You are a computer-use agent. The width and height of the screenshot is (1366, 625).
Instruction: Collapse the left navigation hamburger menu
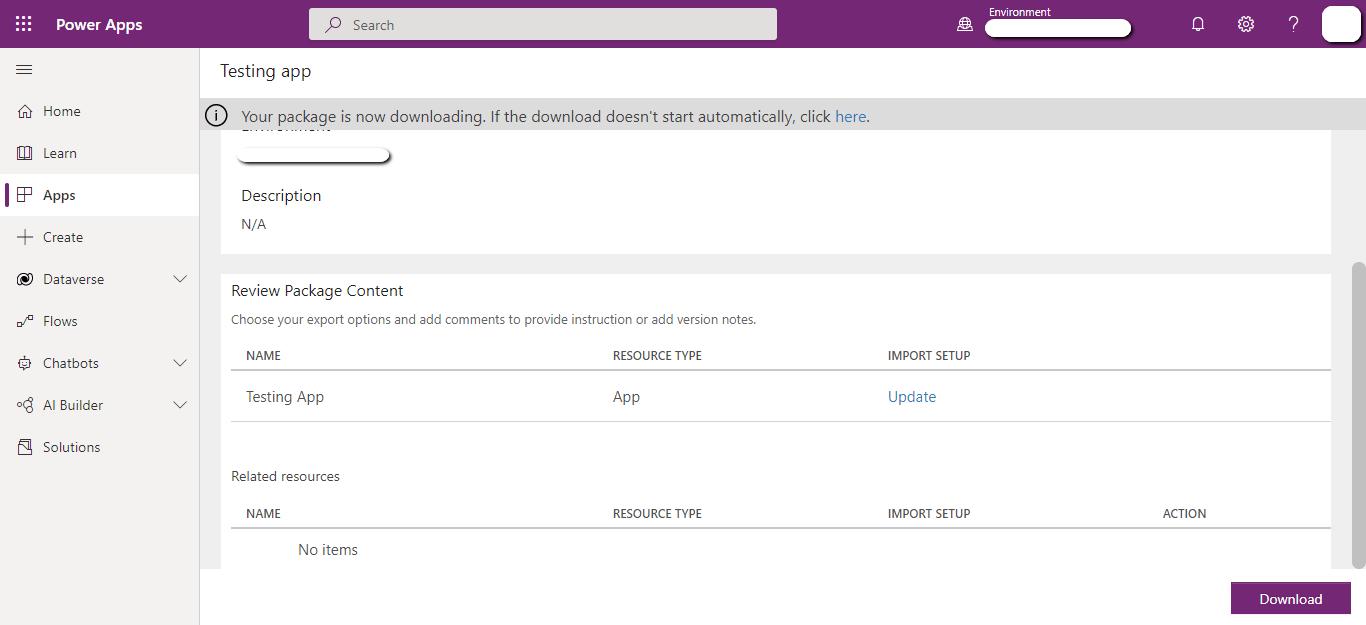coord(24,69)
